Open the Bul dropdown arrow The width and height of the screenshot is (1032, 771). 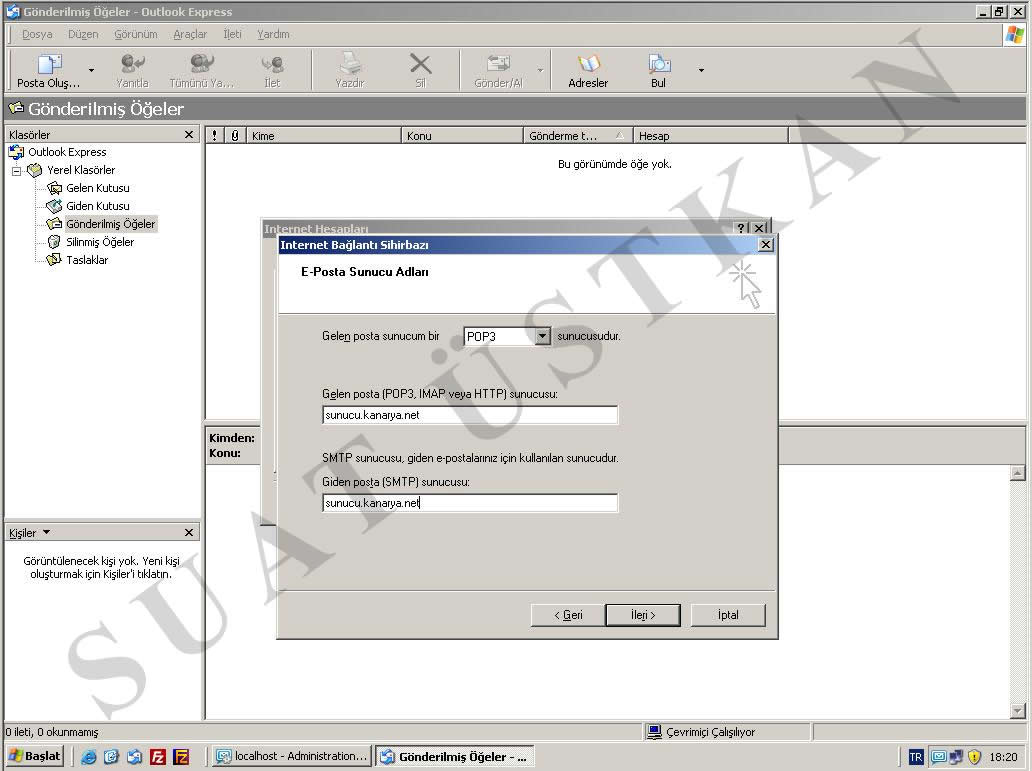pos(701,70)
